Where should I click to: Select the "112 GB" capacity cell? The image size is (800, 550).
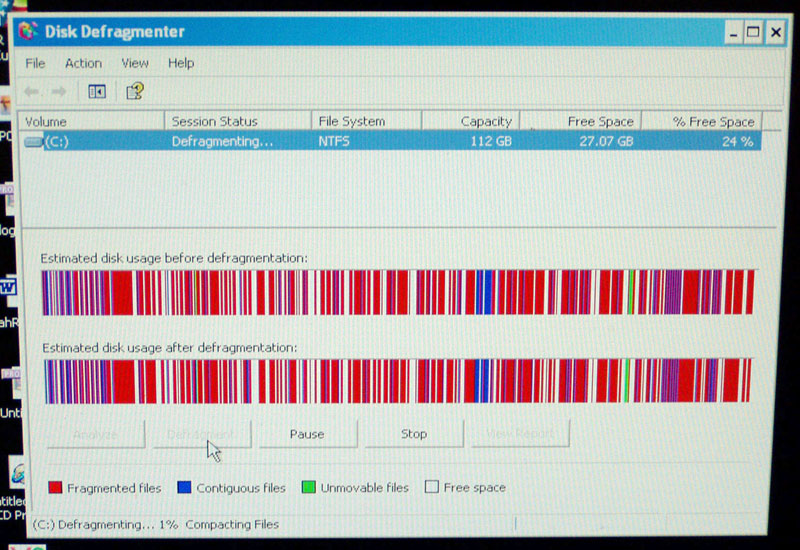pyautogui.click(x=491, y=141)
